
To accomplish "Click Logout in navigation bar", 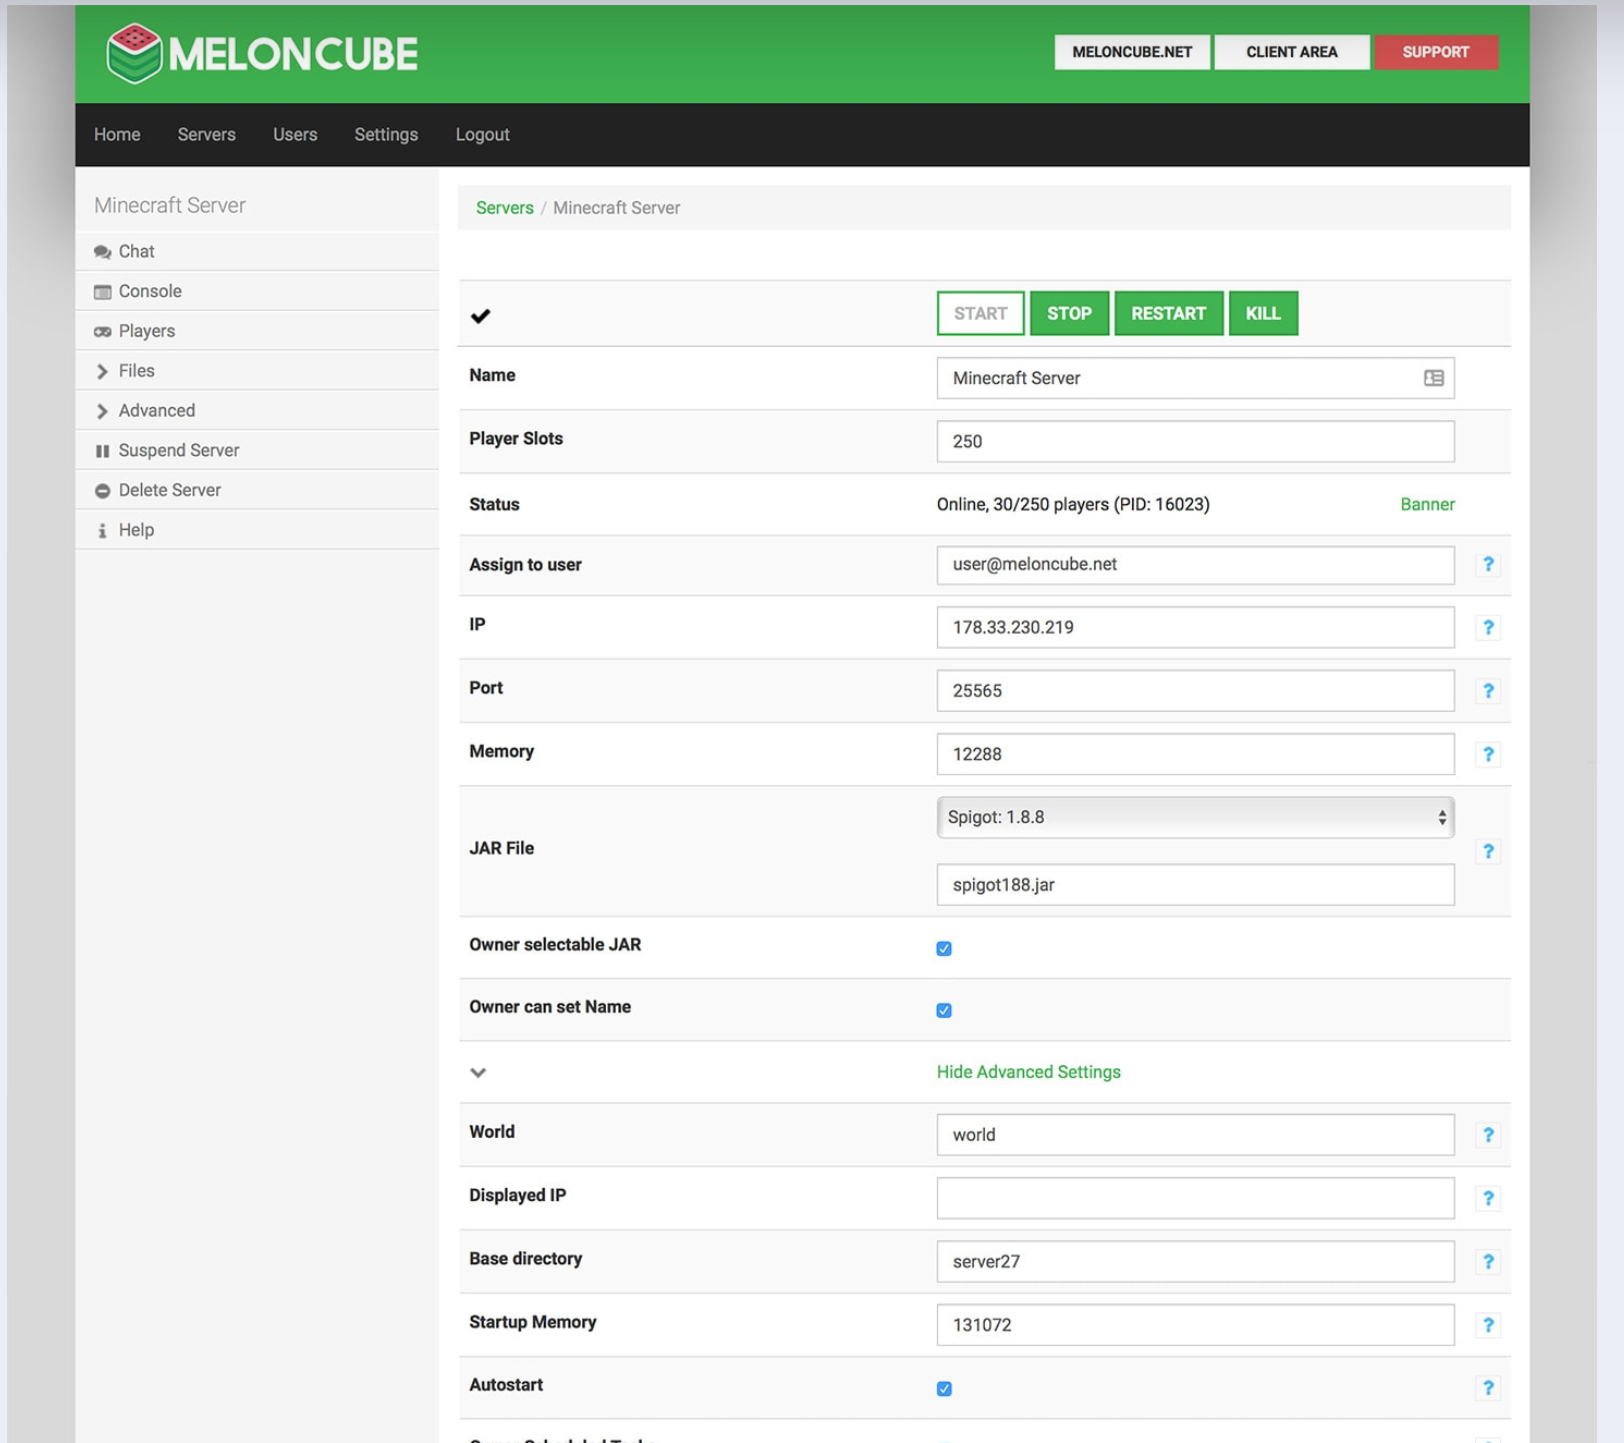I will pyautogui.click(x=483, y=135).
